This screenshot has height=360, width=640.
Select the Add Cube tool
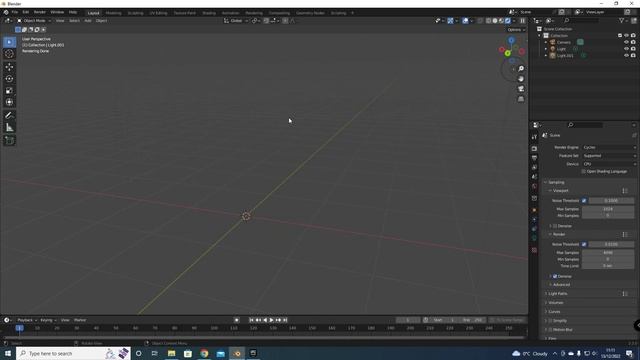click(9, 140)
